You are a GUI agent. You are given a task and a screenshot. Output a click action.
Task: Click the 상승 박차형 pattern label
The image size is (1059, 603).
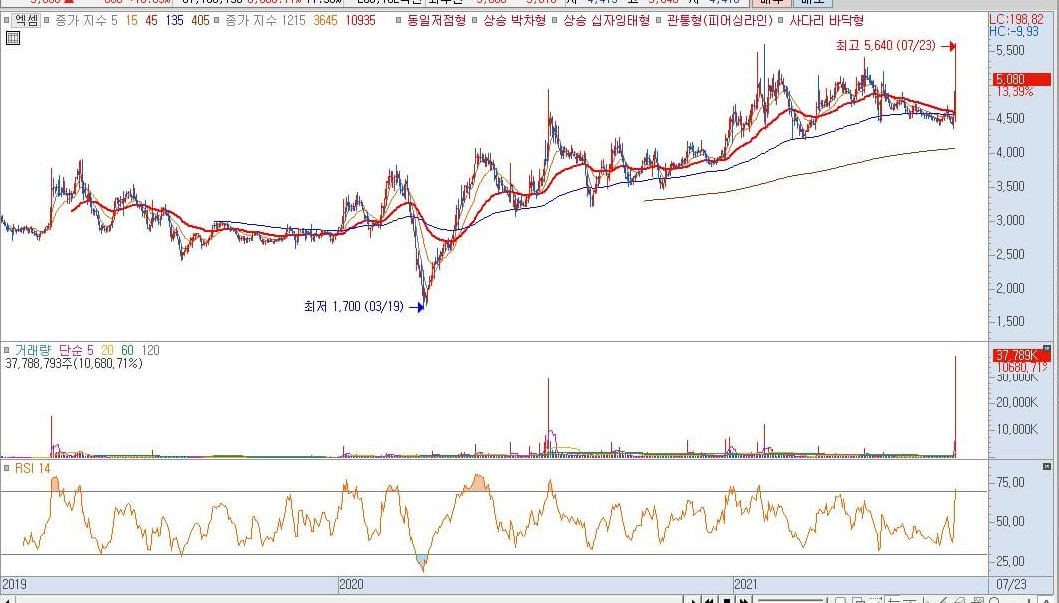515,20
